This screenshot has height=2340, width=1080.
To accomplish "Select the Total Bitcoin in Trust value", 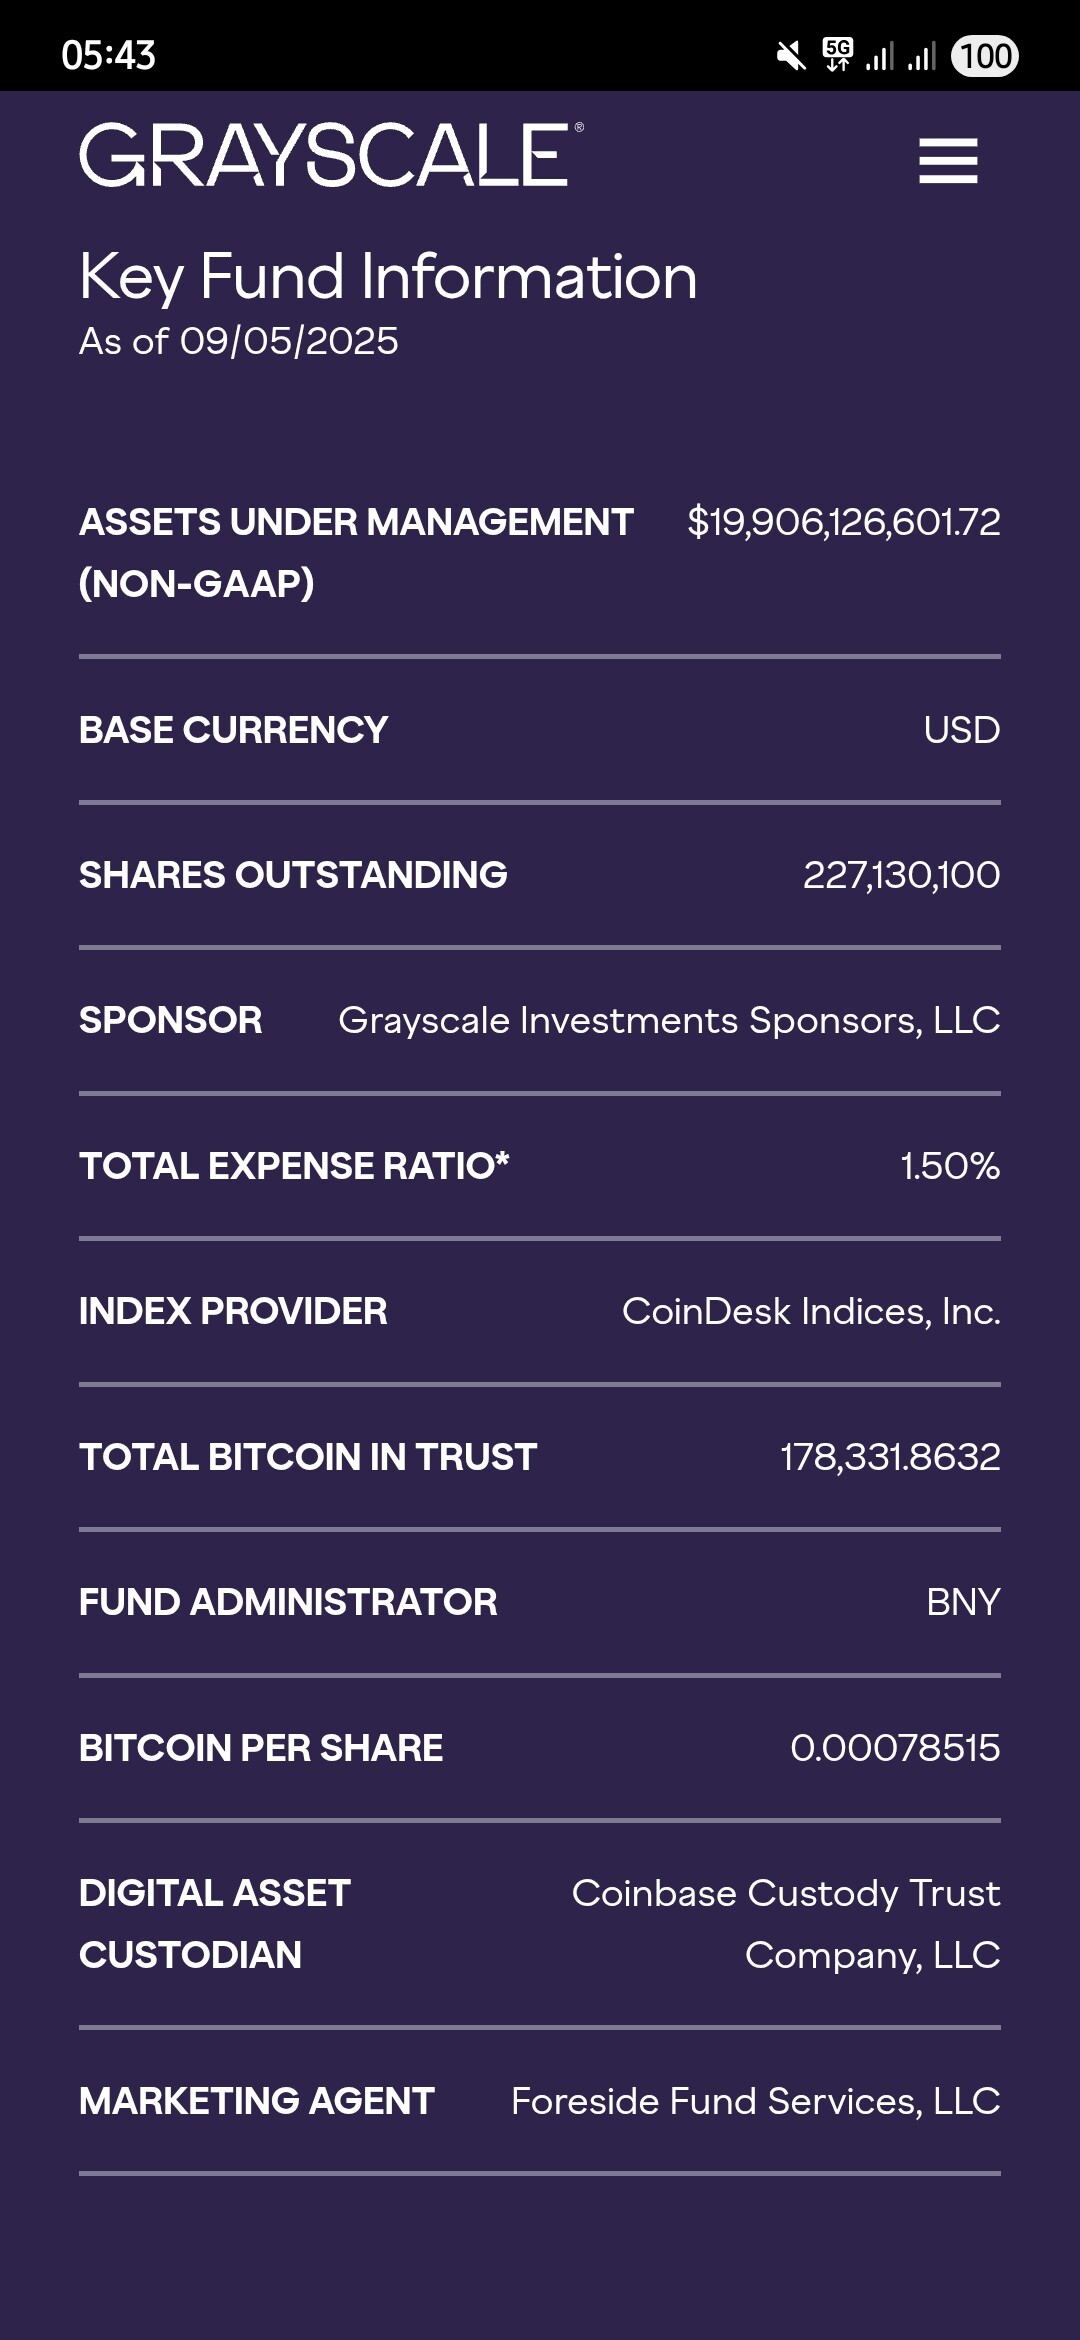I will point(890,1457).
